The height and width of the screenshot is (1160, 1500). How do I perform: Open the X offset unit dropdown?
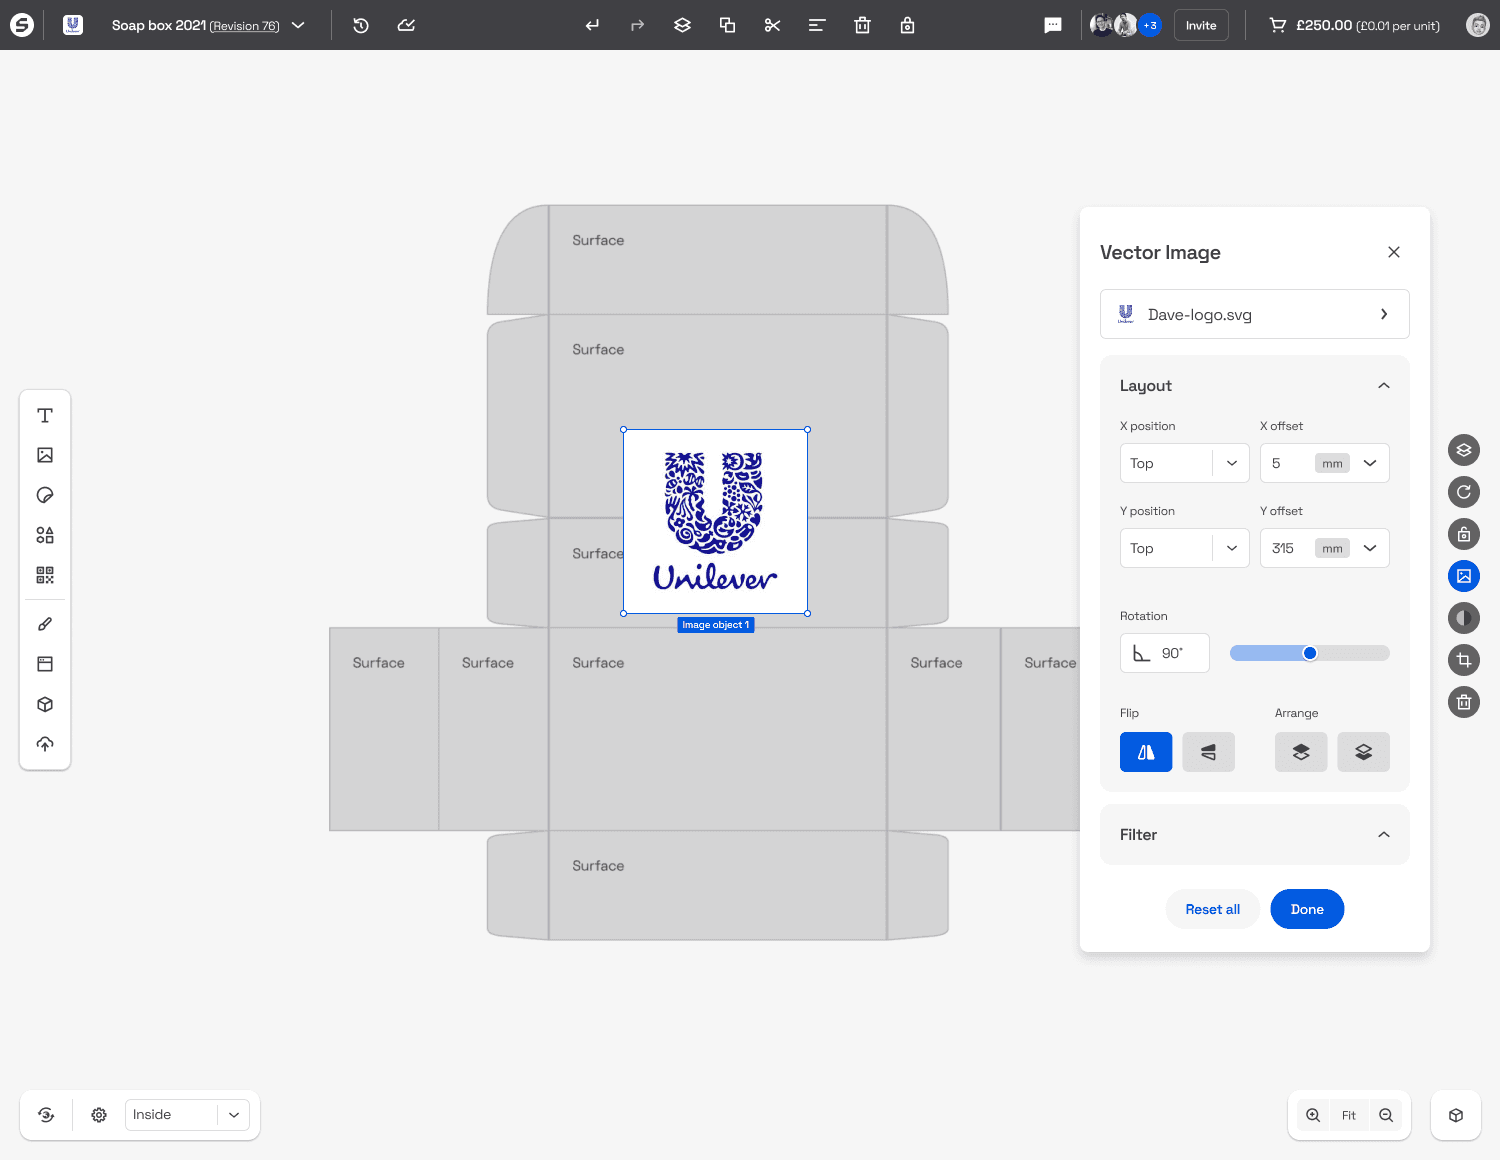click(x=1370, y=463)
